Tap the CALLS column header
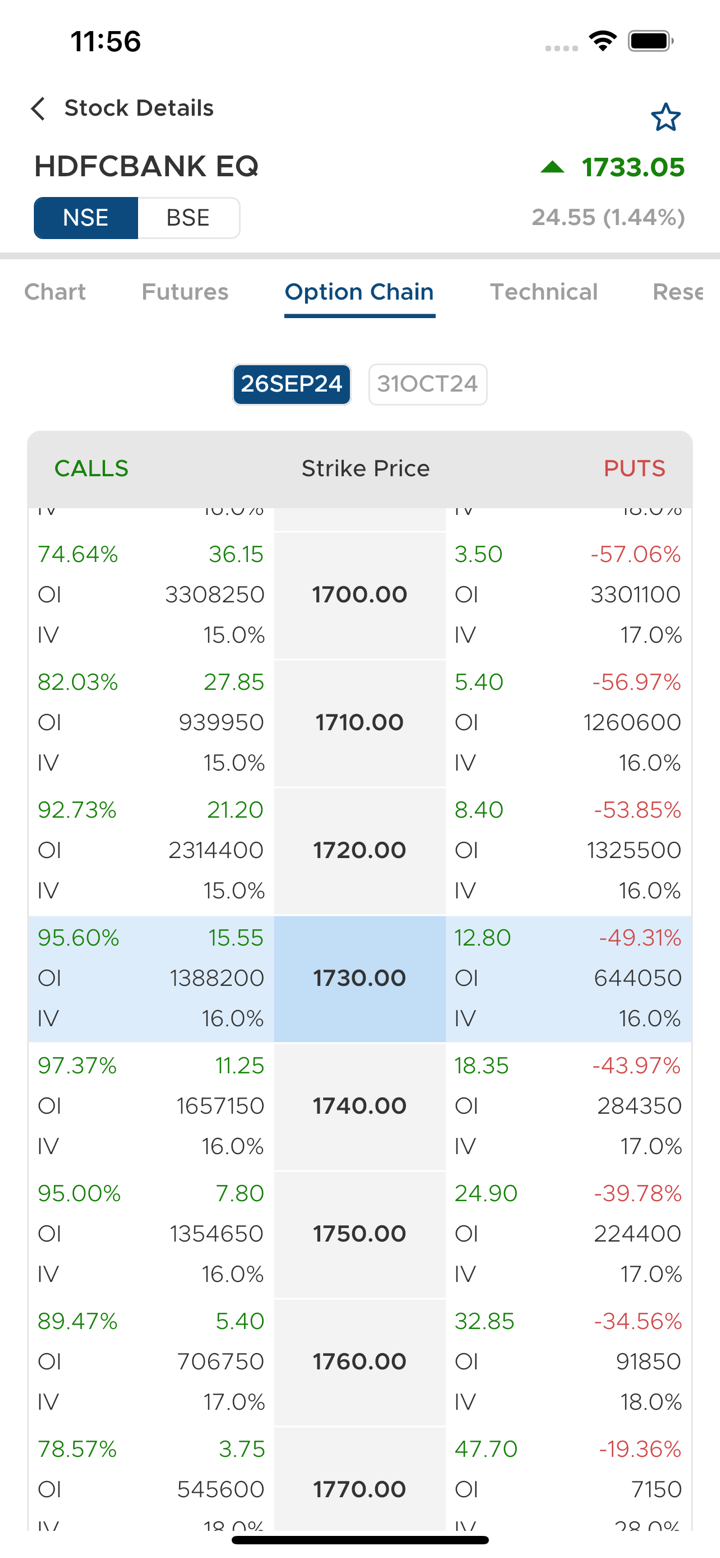The image size is (720, 1558). coord(92,468)
